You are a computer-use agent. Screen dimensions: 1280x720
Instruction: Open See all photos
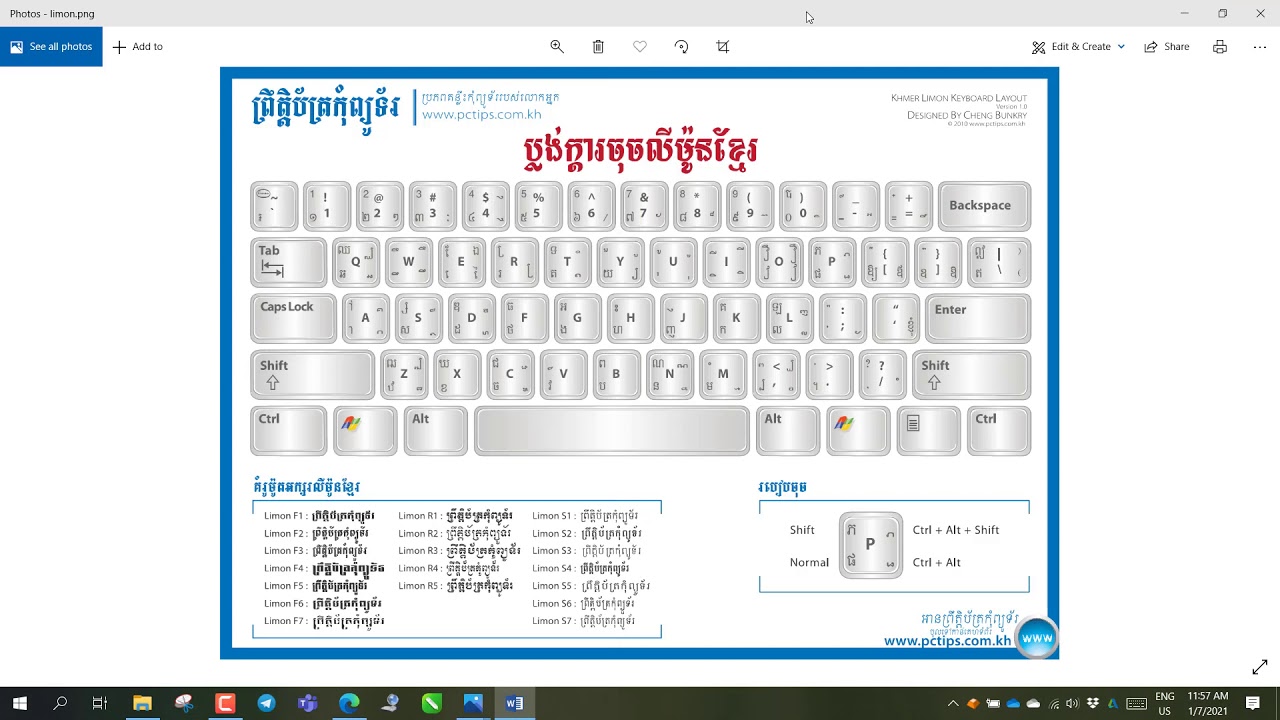pyautogui.click(x=51, y=47)
